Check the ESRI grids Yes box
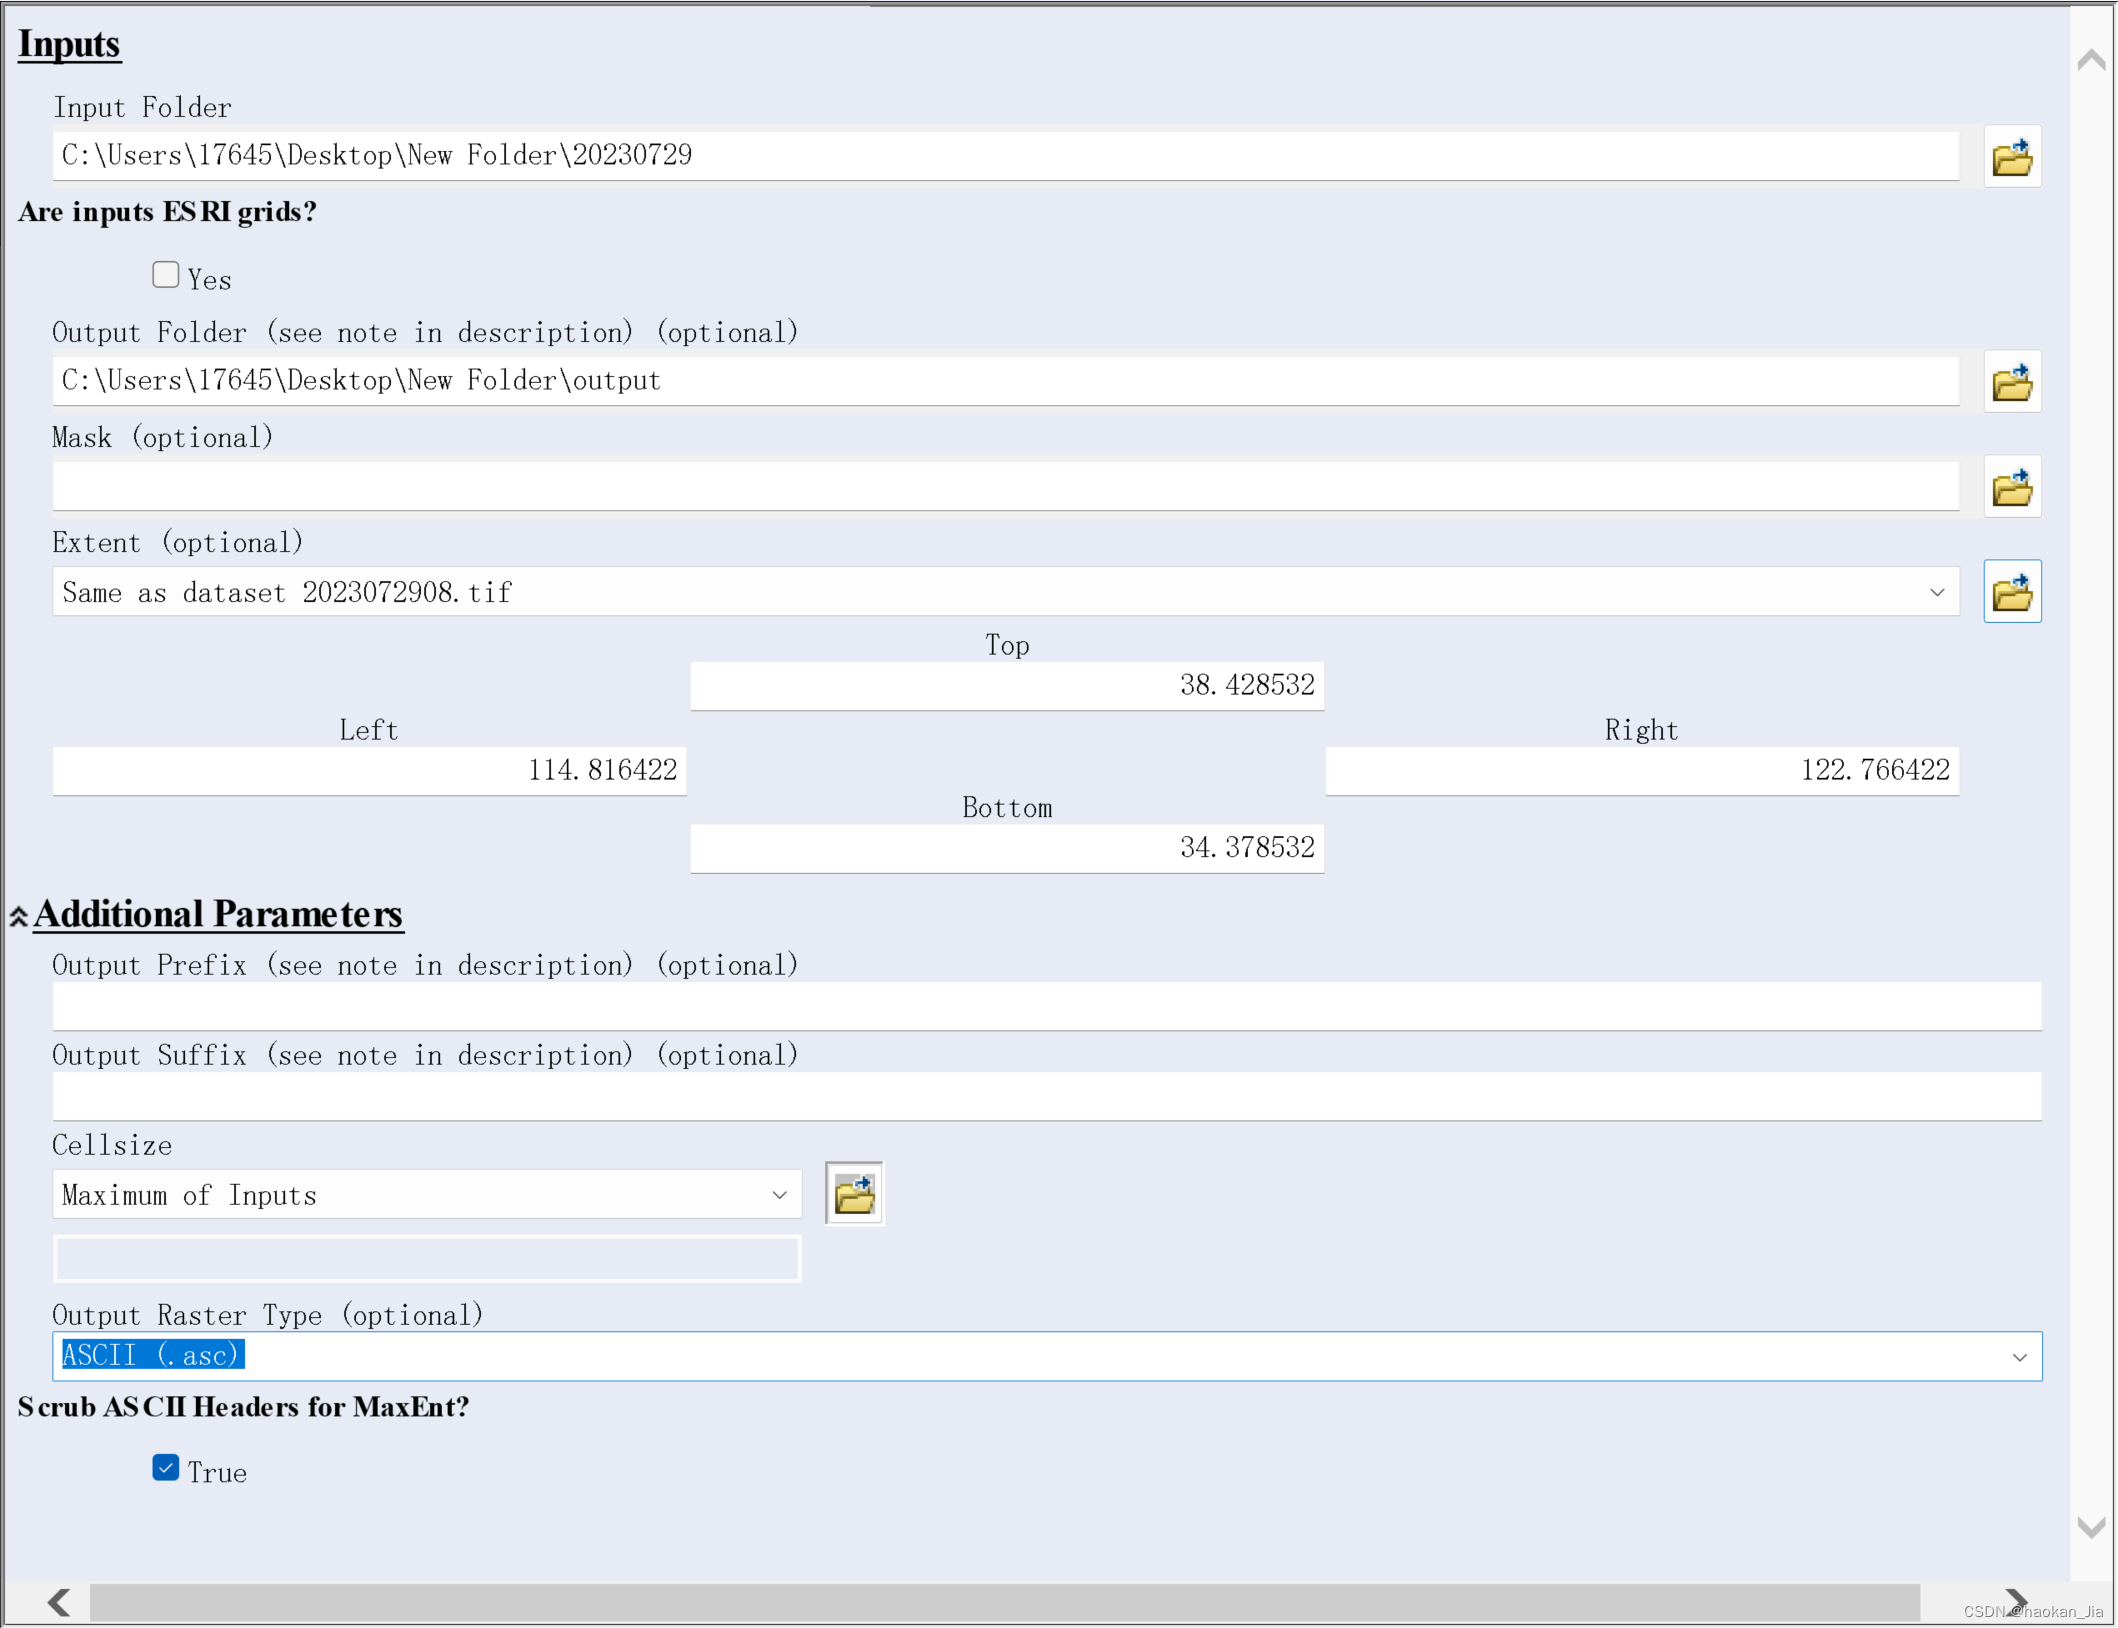Viewport: 2118px width, 1628px height. tap(166, 275)
